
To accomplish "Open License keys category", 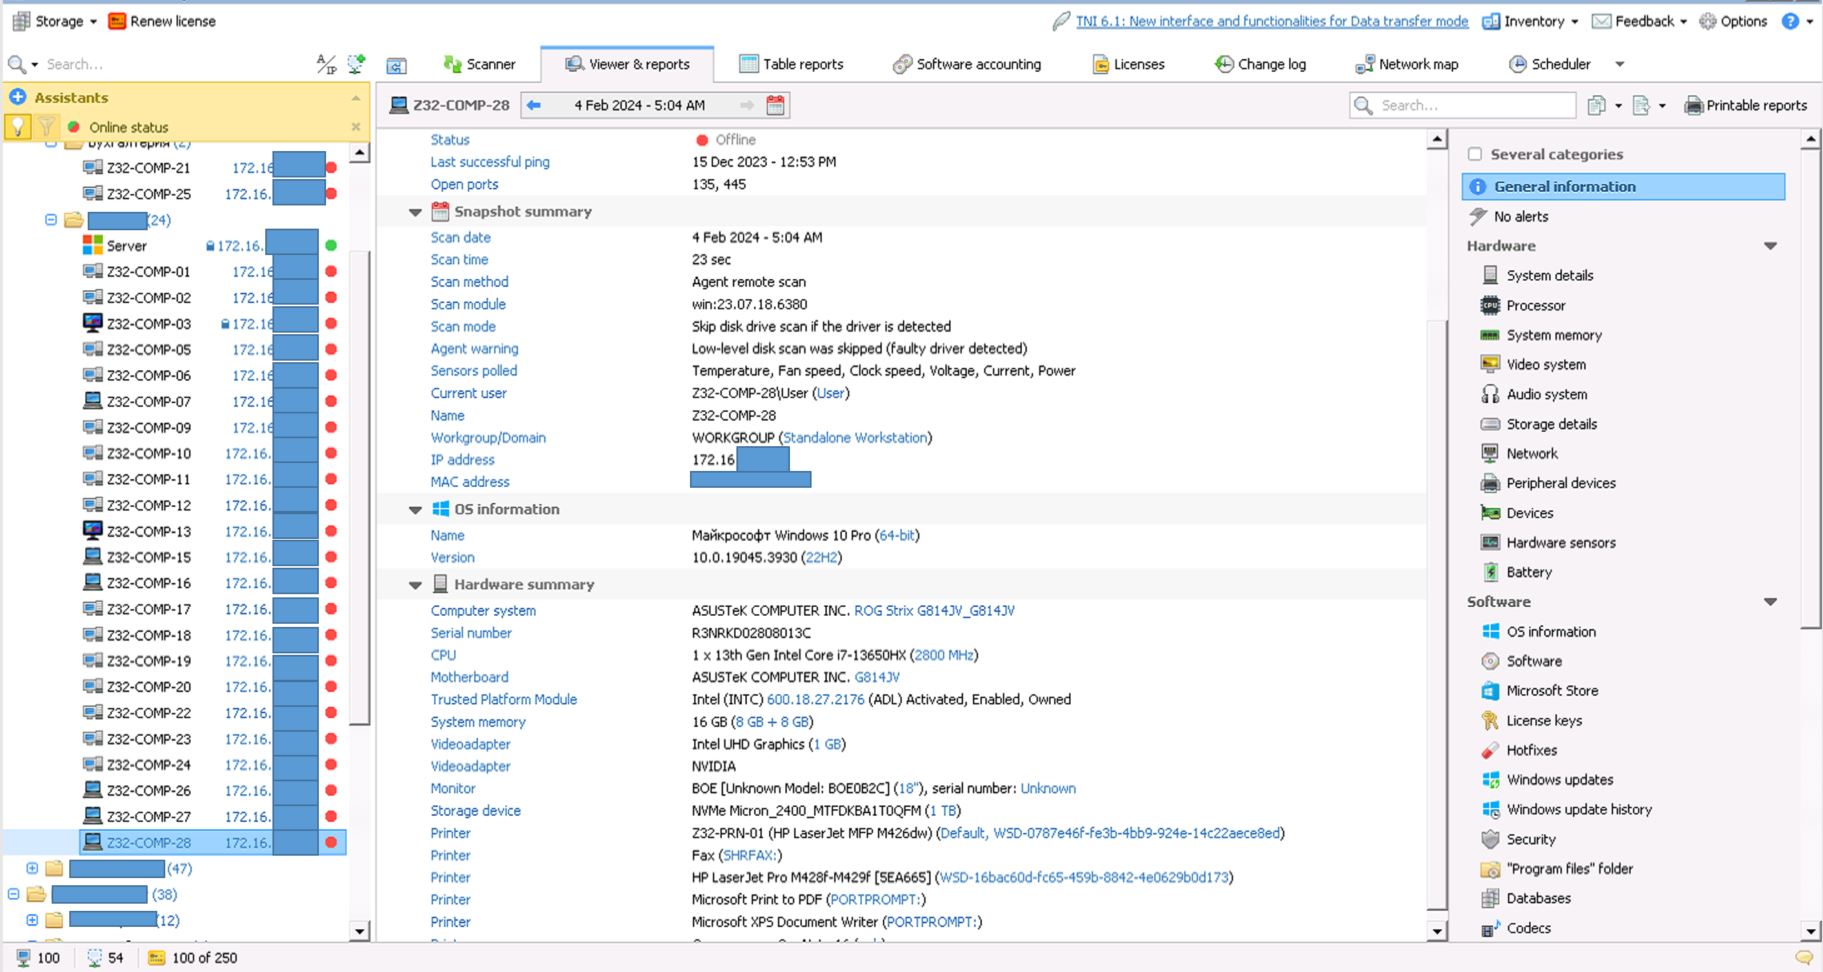I will (1531, 721).
